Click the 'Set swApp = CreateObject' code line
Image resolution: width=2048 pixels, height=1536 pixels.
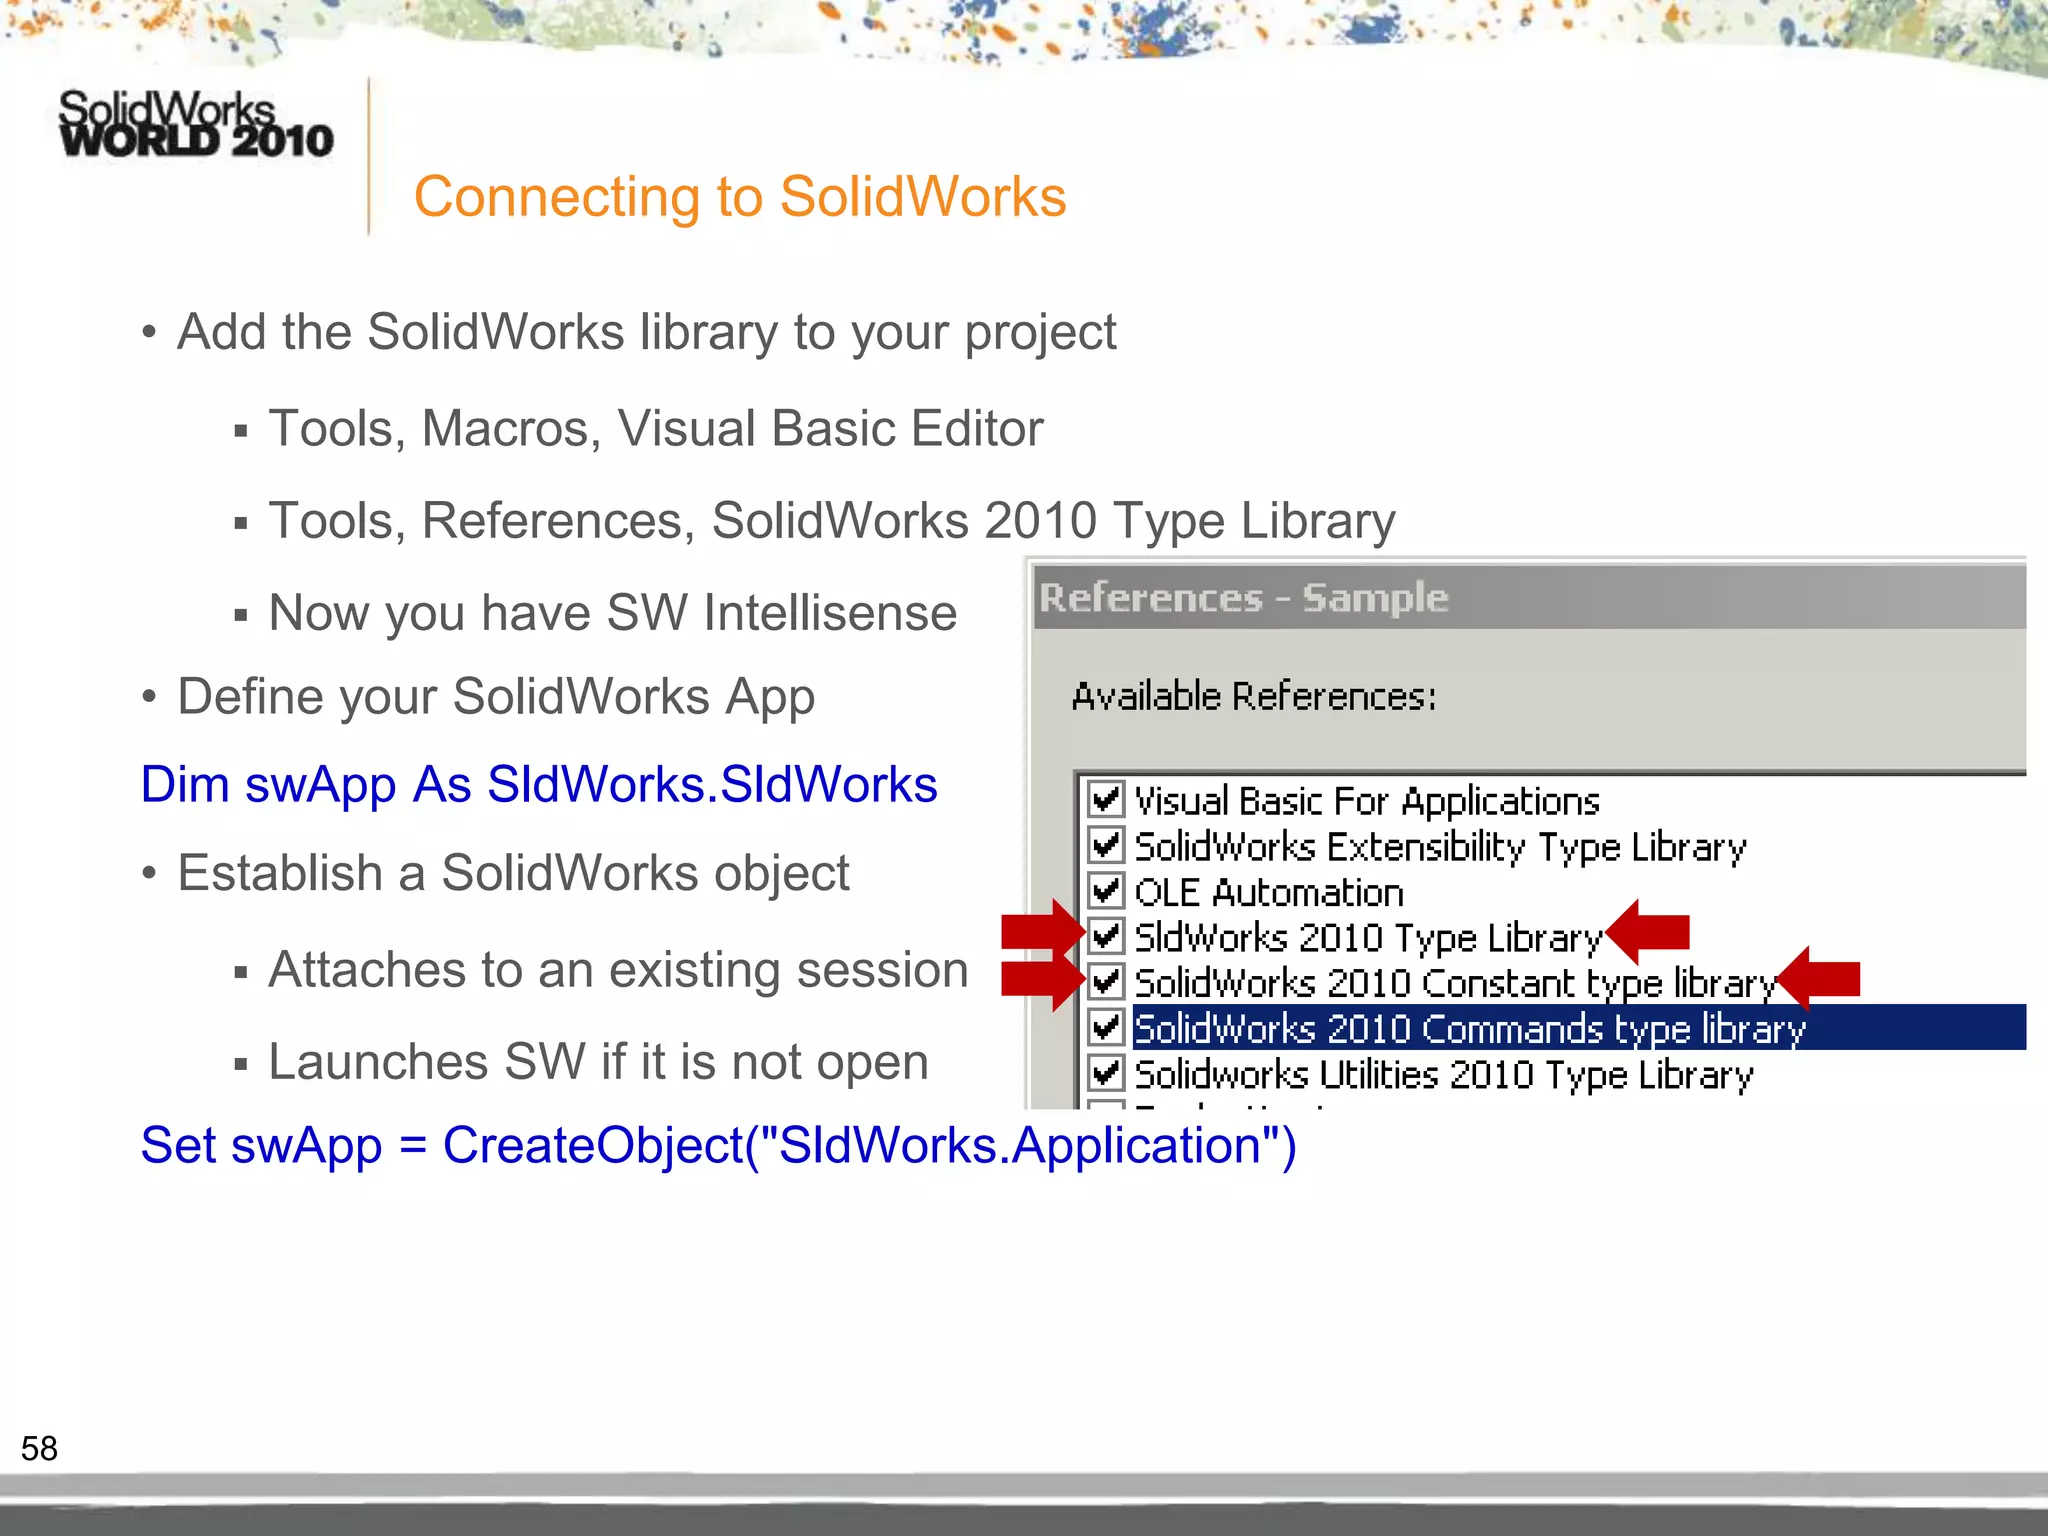tap(718, 1145)
